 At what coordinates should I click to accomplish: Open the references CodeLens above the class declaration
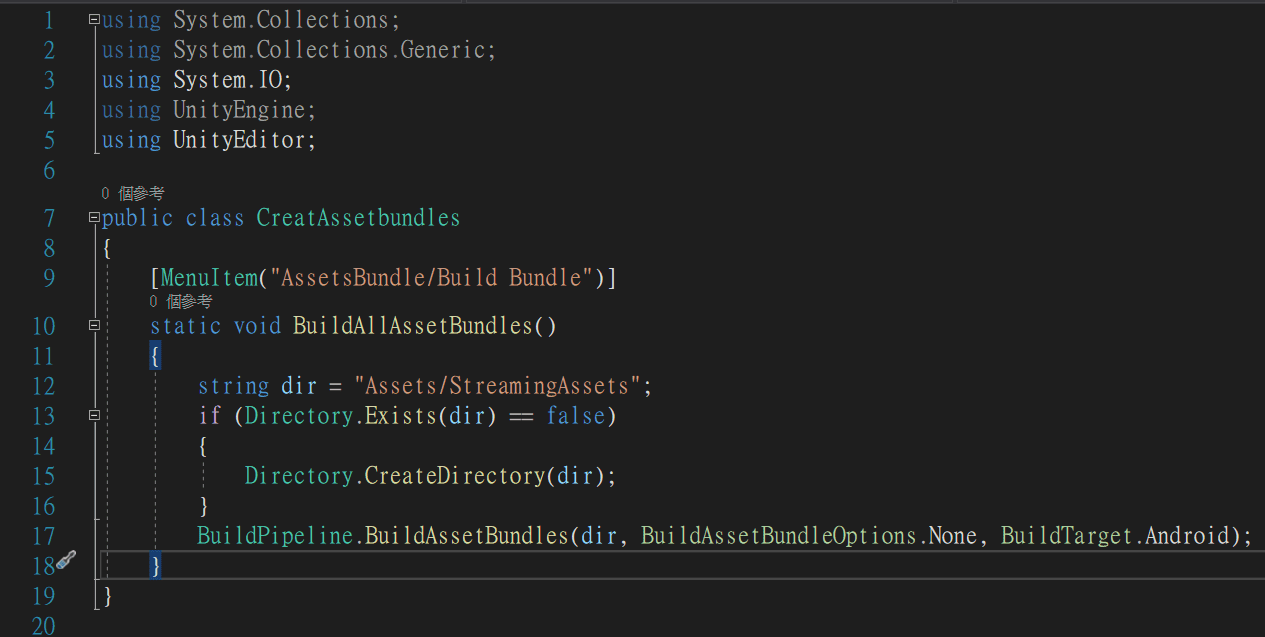pos(133,193)
